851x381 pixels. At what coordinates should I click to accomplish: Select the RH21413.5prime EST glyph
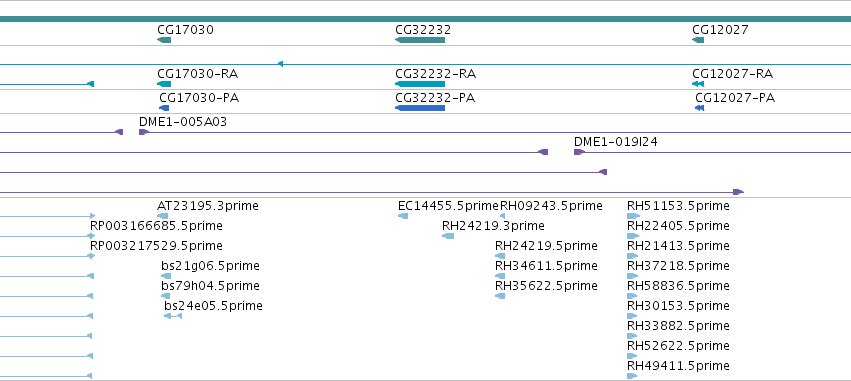point(633,256)
